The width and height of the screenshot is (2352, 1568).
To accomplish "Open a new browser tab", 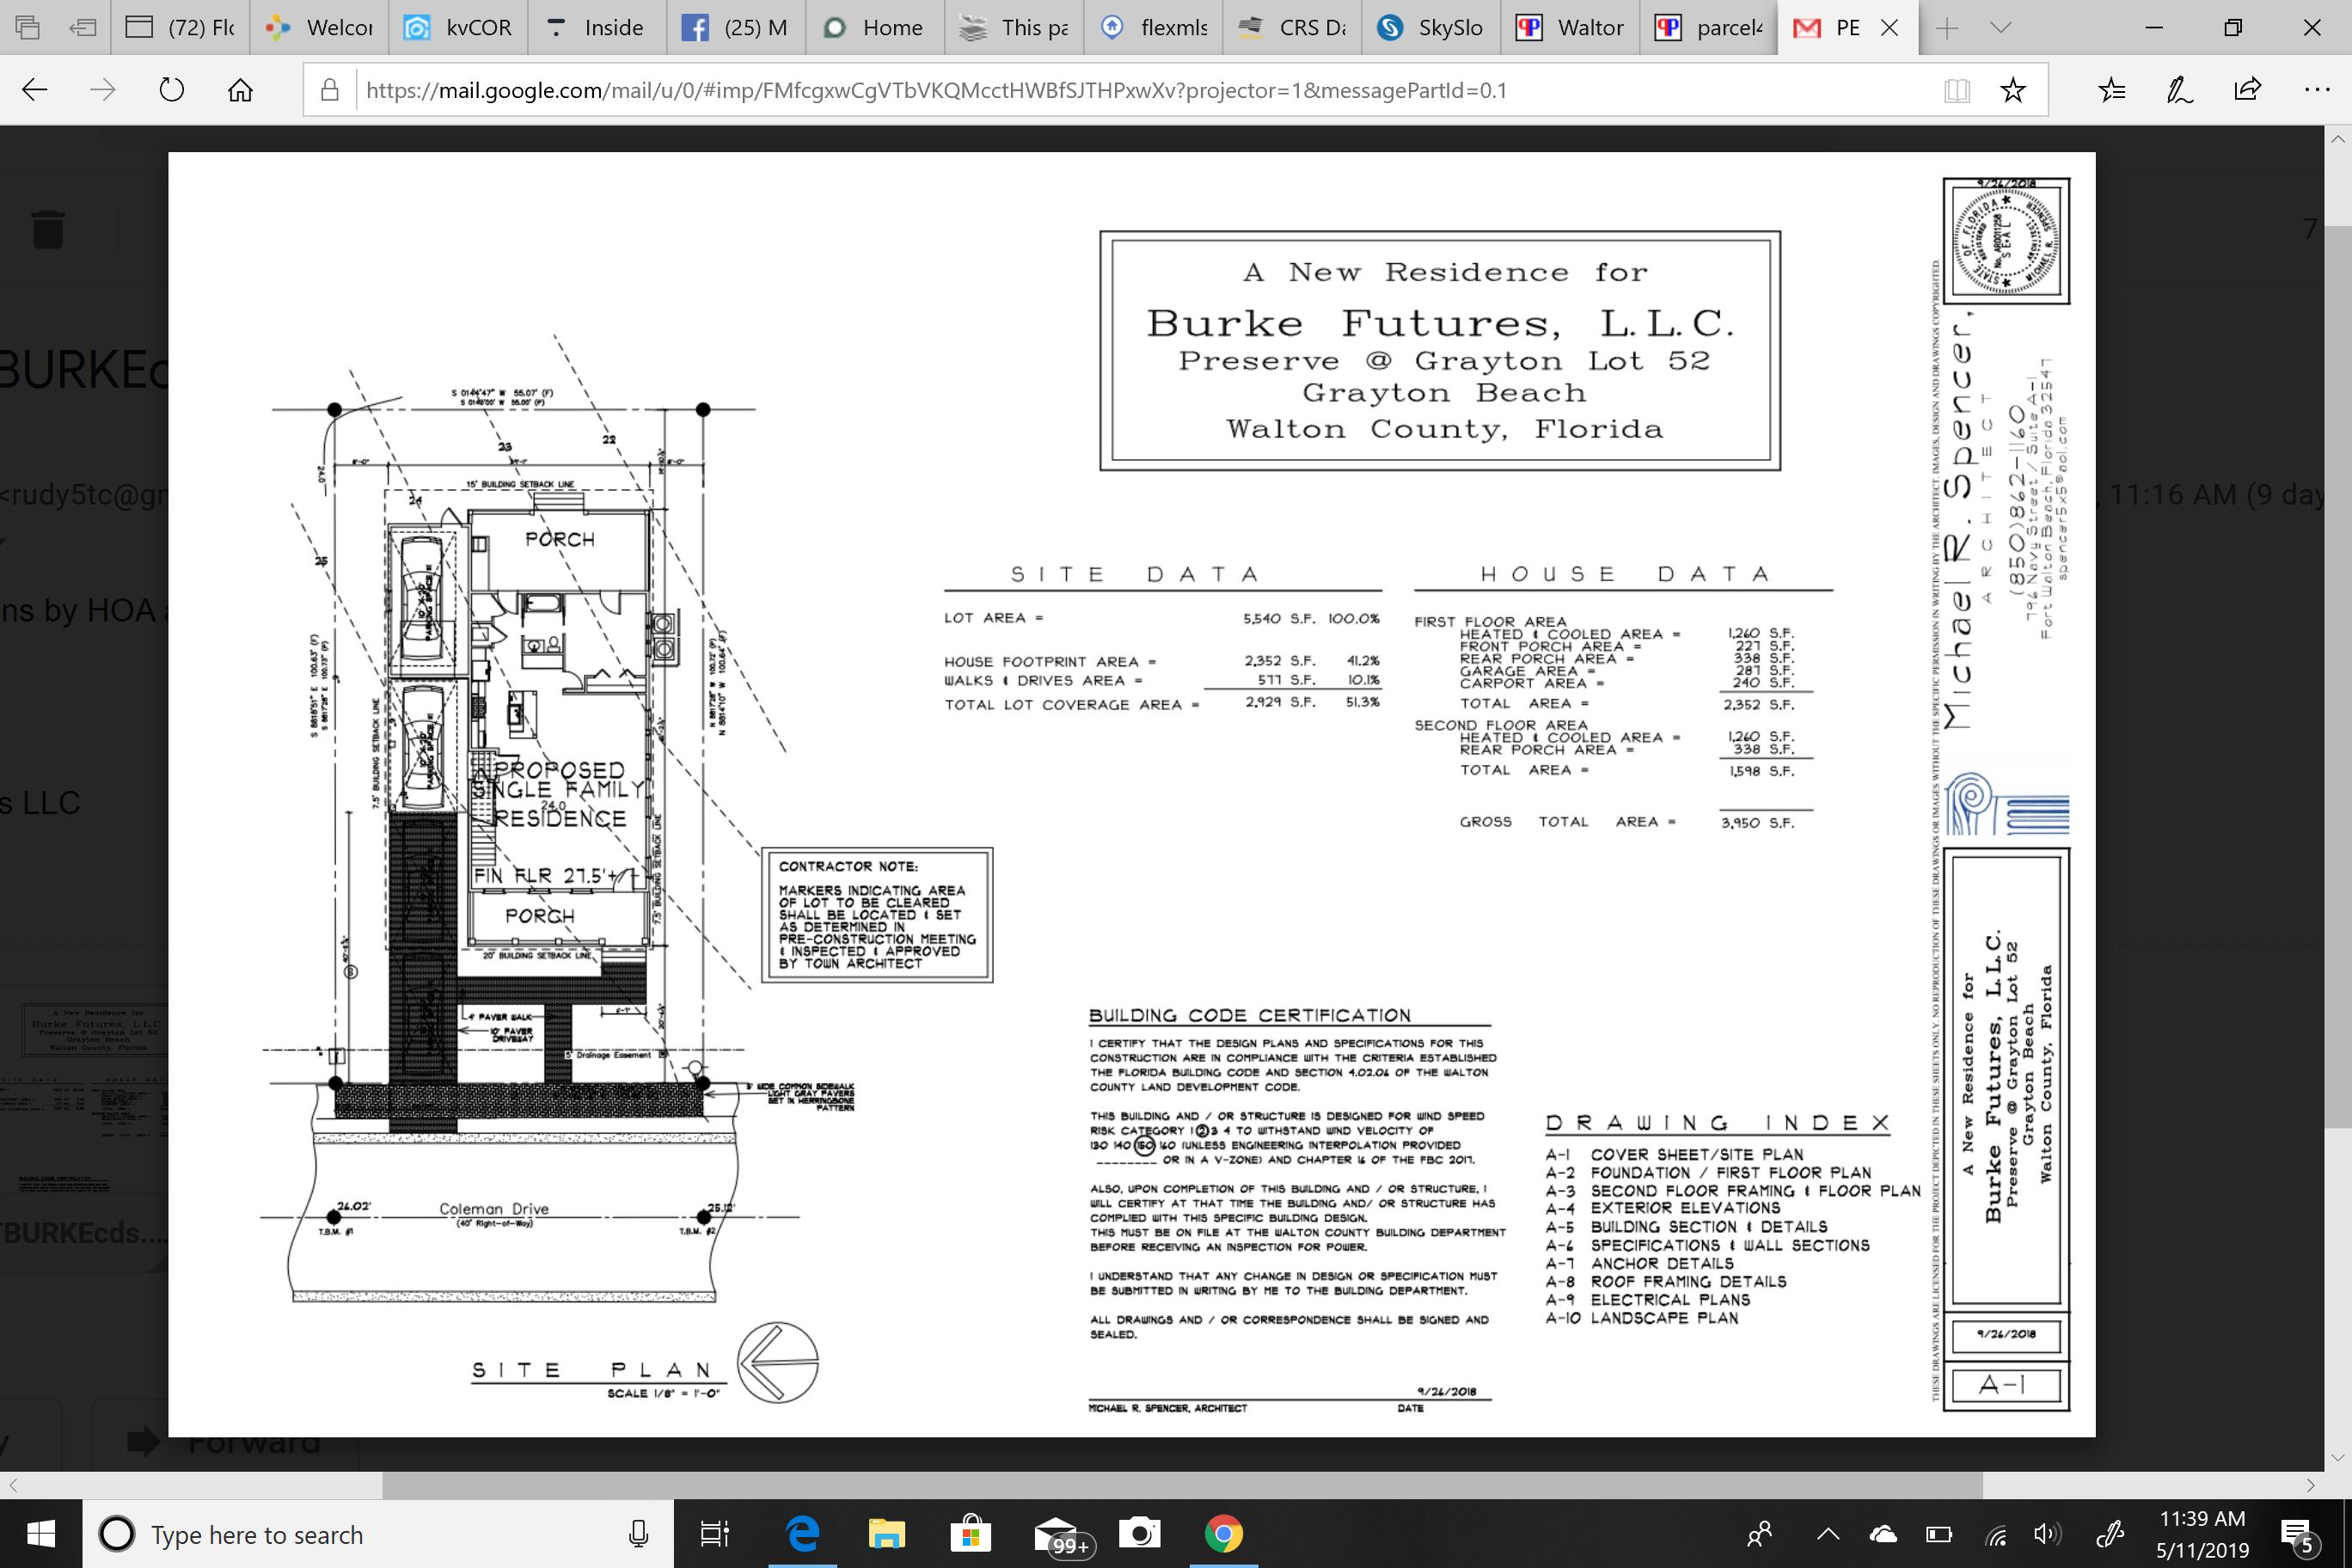I will (x=1946, y=28).
